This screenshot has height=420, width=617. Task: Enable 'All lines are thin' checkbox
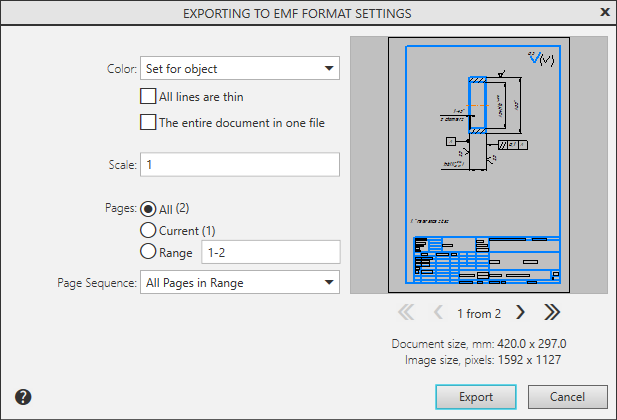(x=148, y=97)
